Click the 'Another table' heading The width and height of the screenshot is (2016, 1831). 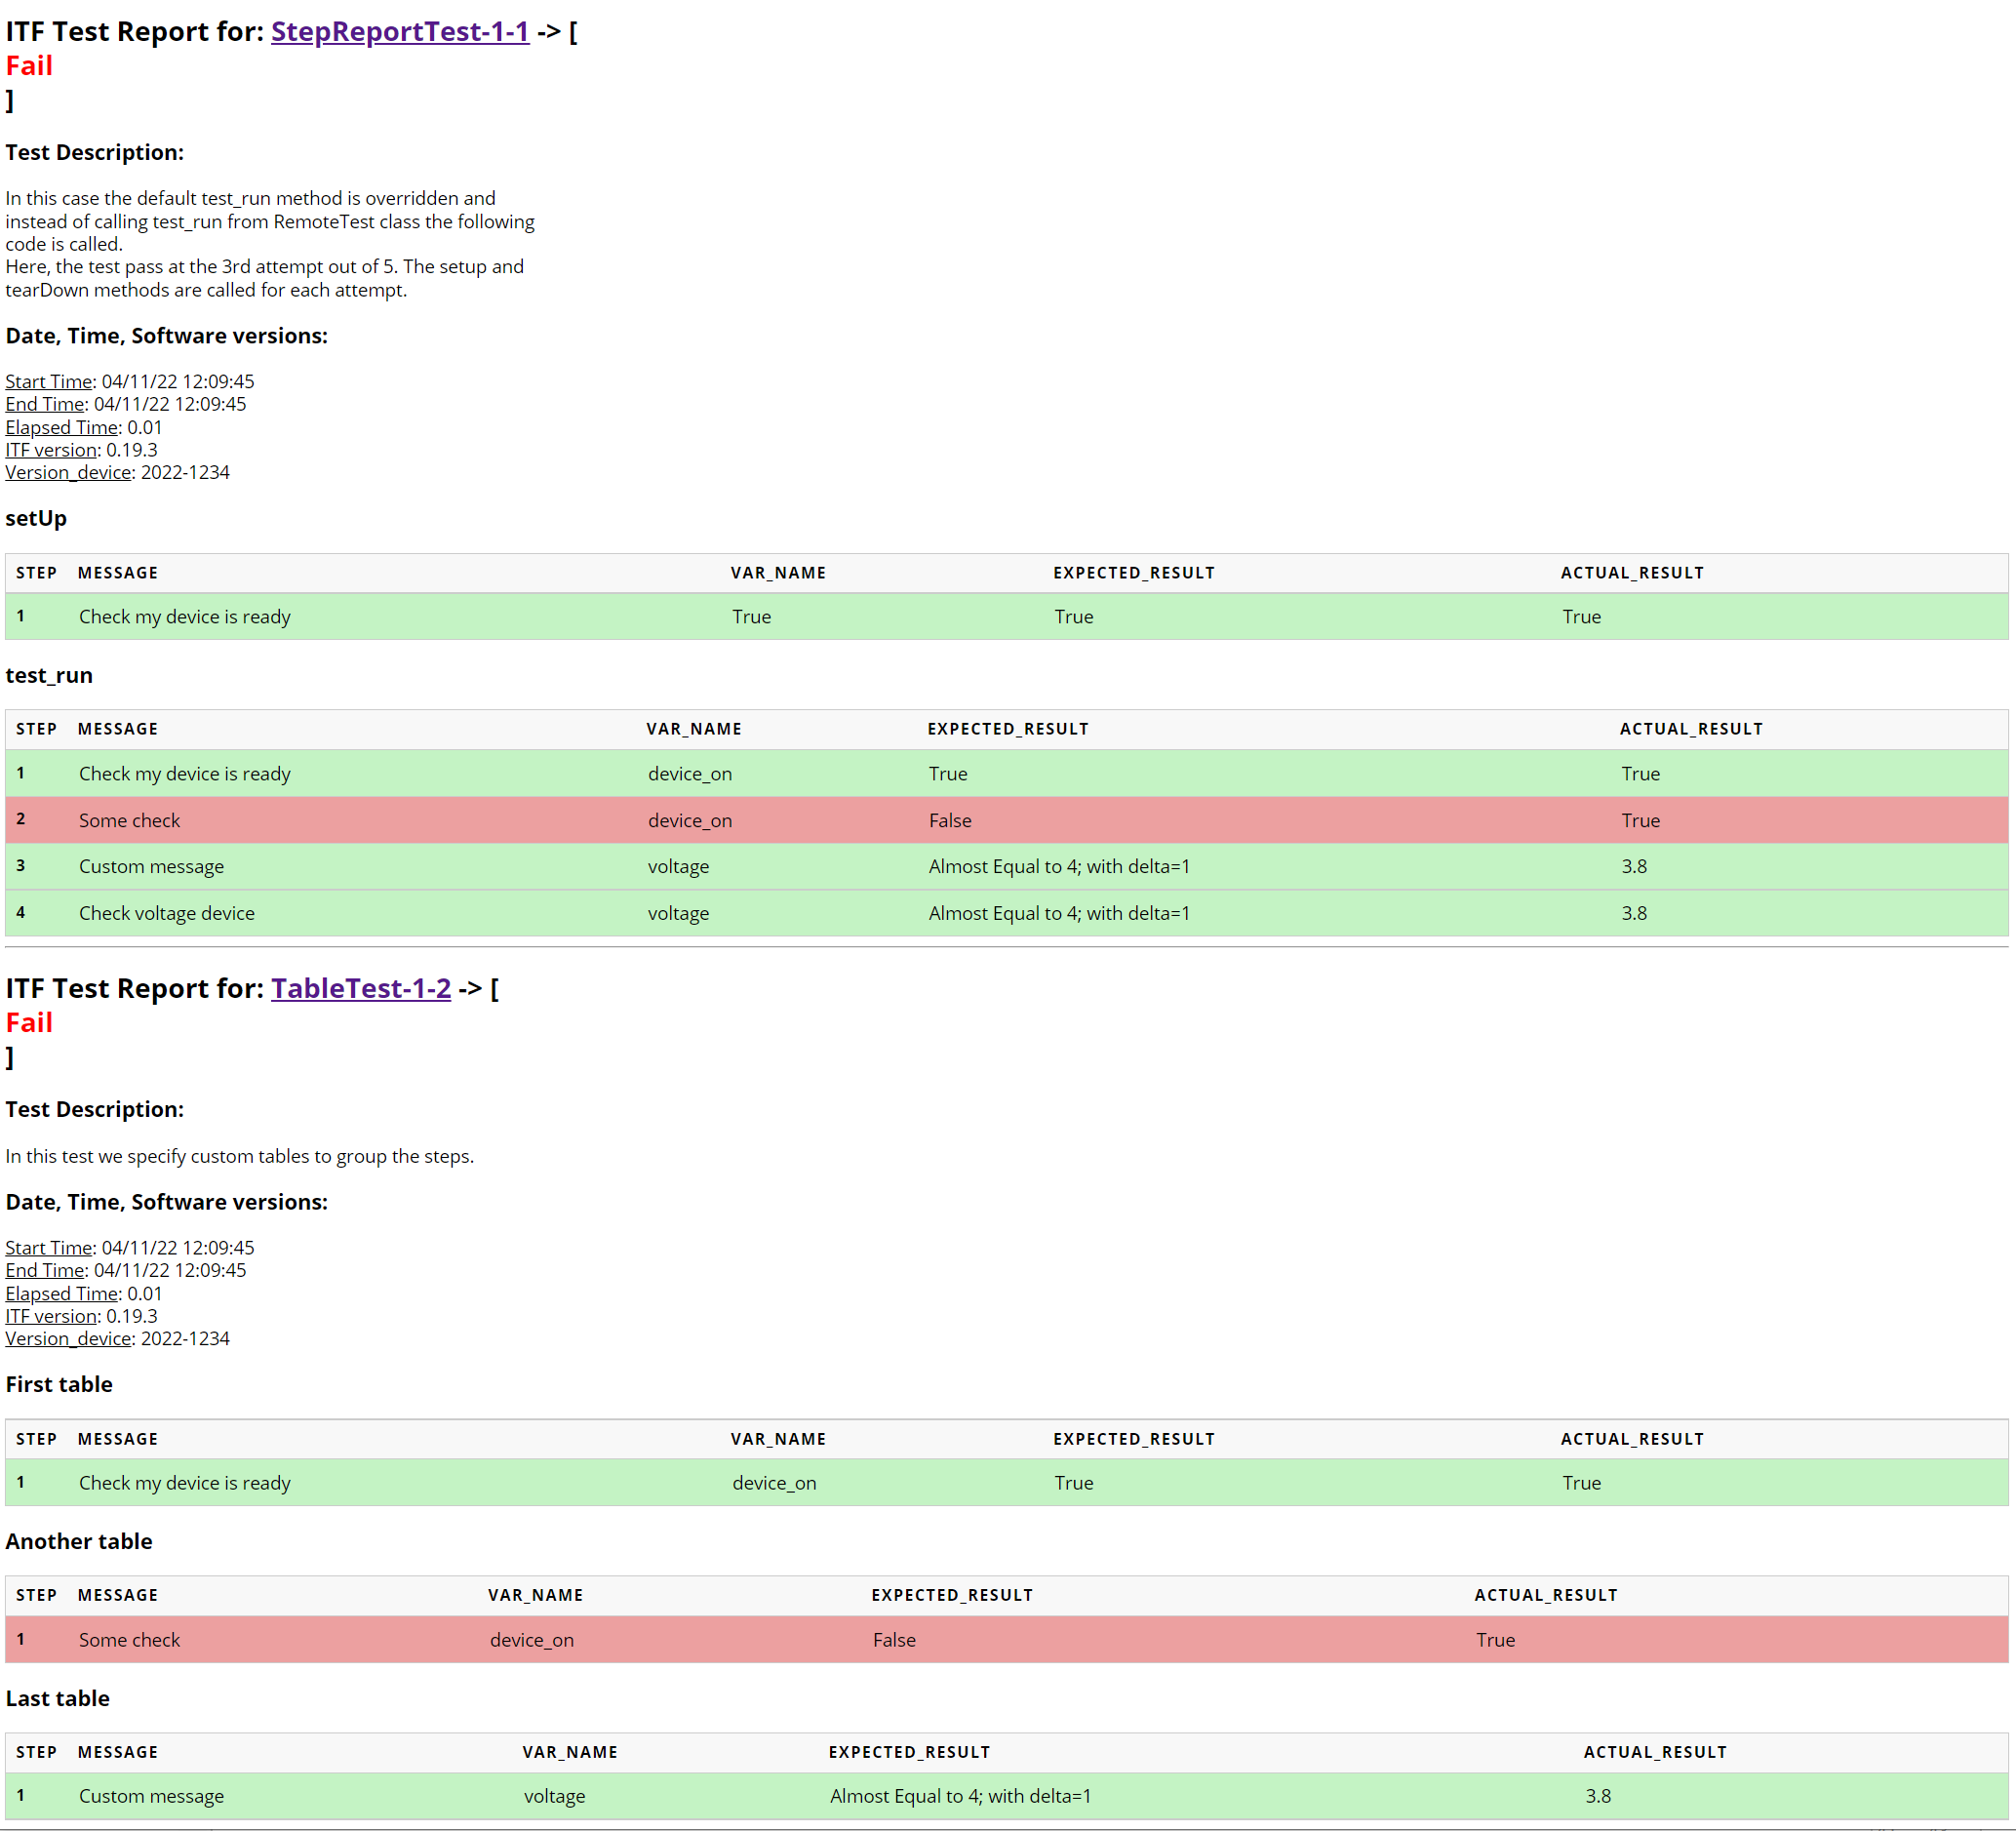coord(79,1541)
